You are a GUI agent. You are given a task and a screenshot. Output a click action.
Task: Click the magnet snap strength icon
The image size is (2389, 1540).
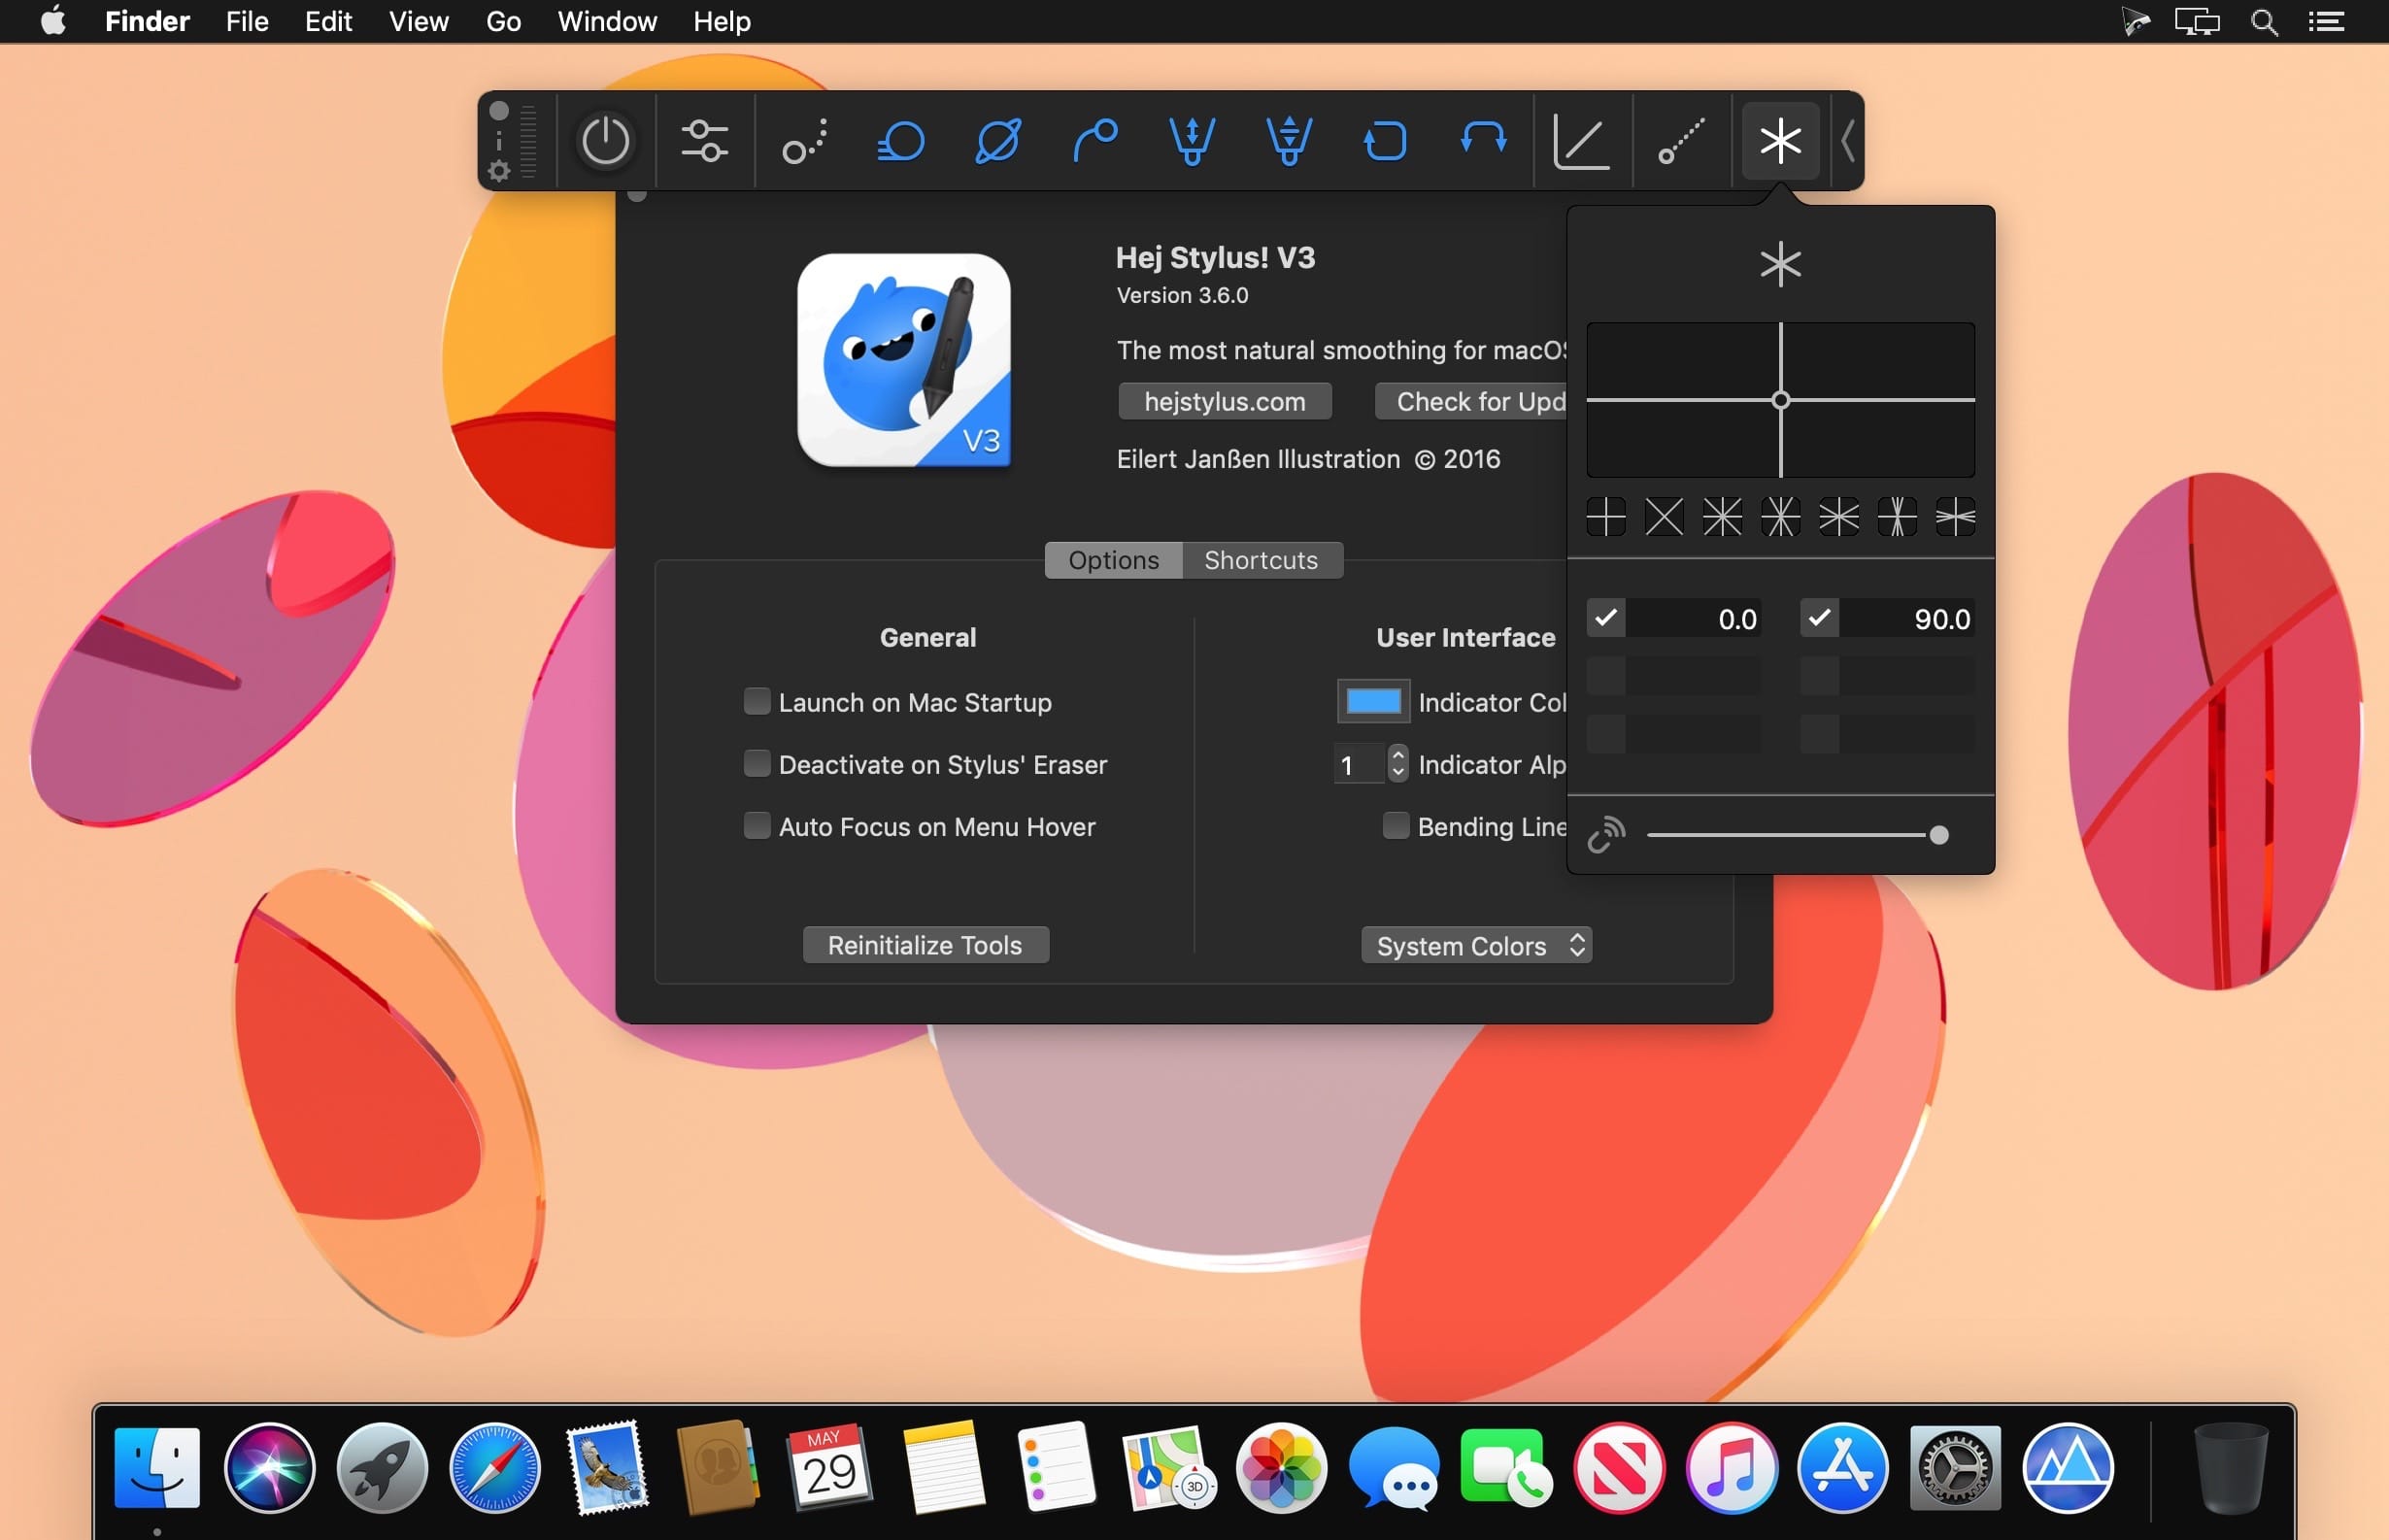(1606, 834)
